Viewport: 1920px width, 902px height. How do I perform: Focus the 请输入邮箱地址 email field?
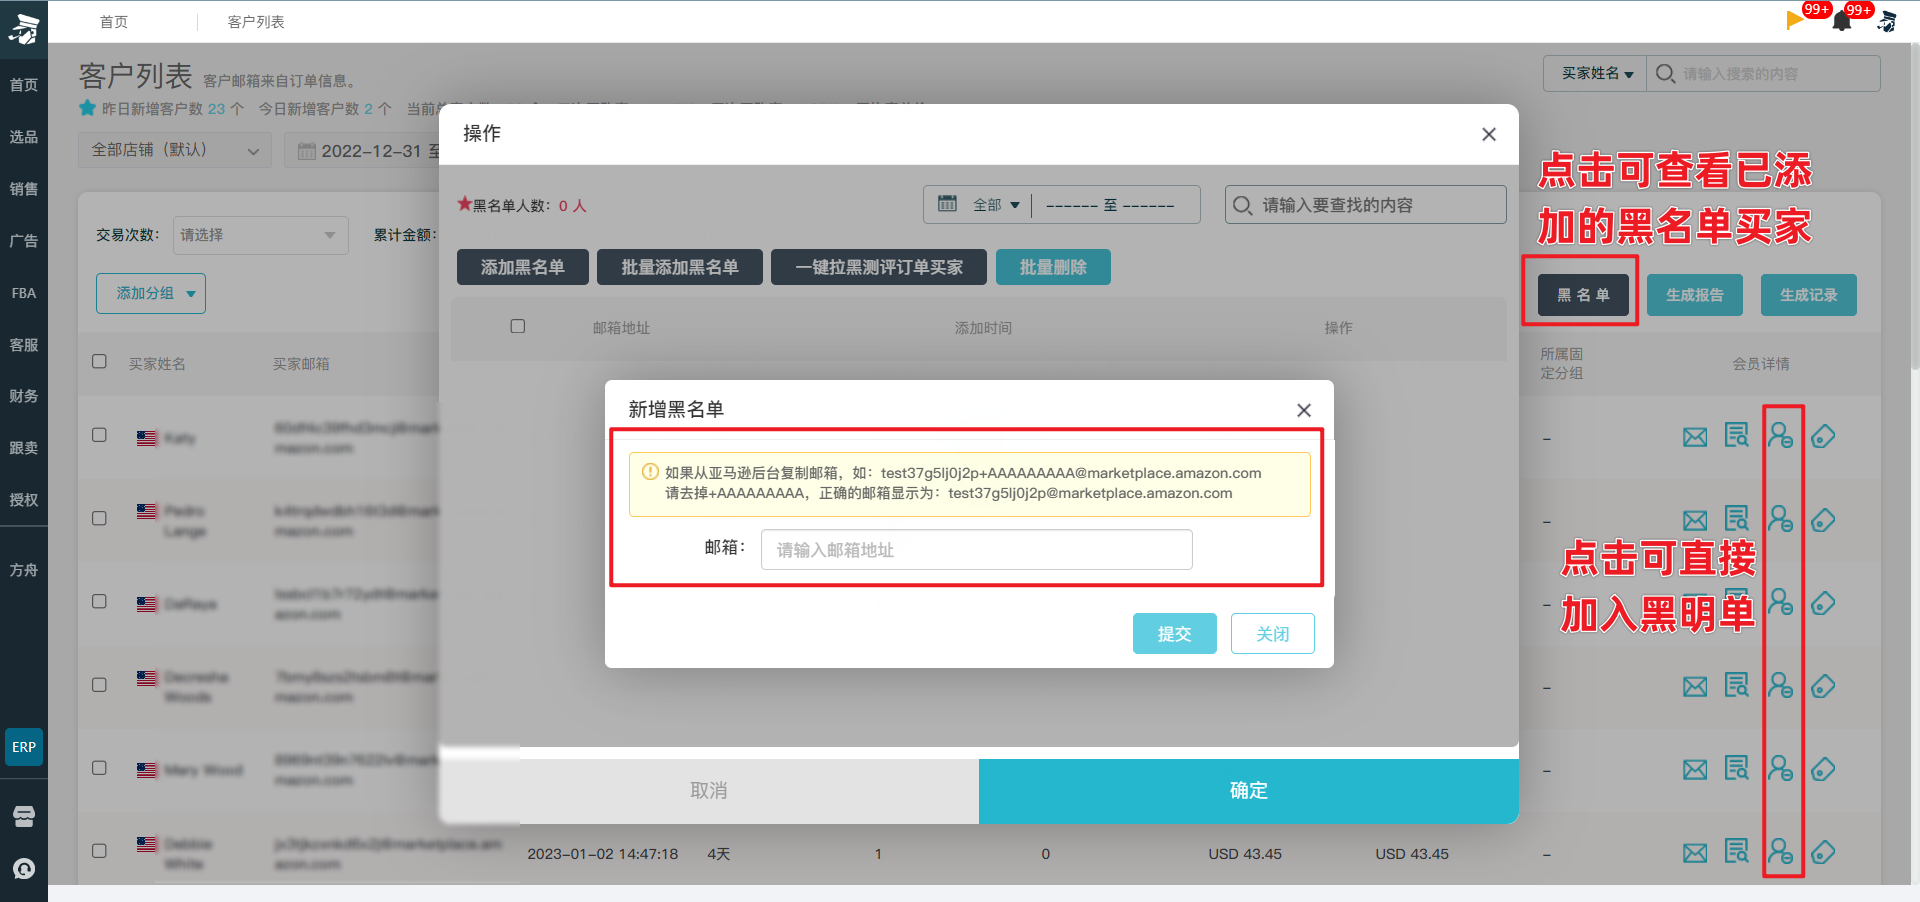click(x=977, y=549)
